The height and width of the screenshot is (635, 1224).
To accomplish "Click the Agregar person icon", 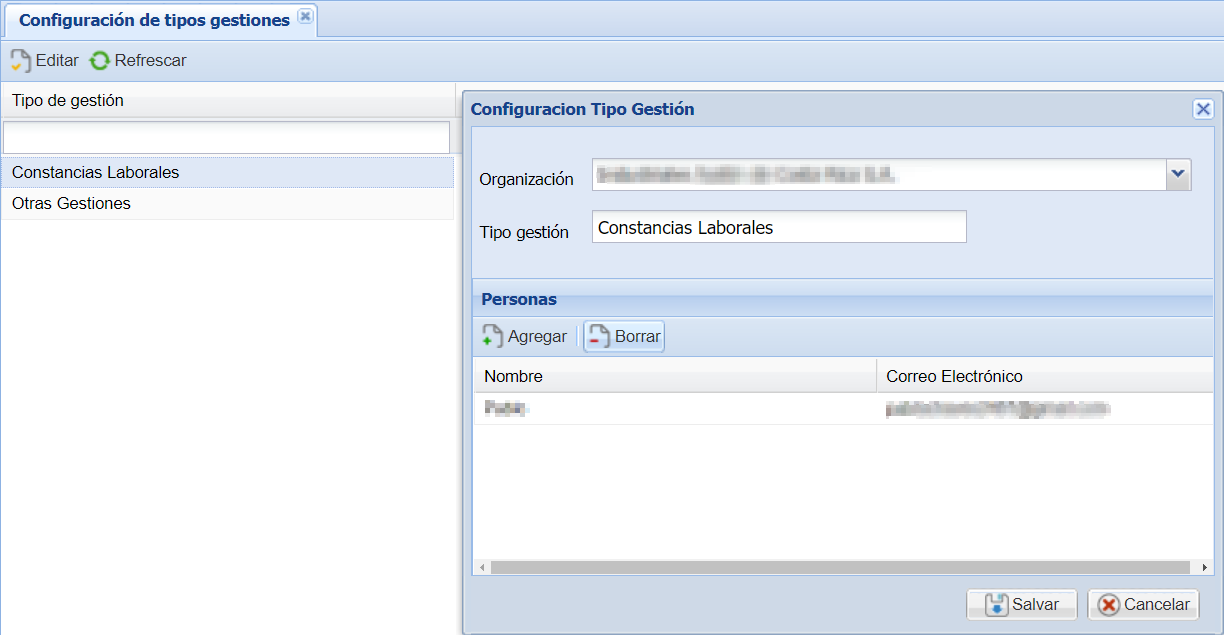I will click(x=492, y=337).
